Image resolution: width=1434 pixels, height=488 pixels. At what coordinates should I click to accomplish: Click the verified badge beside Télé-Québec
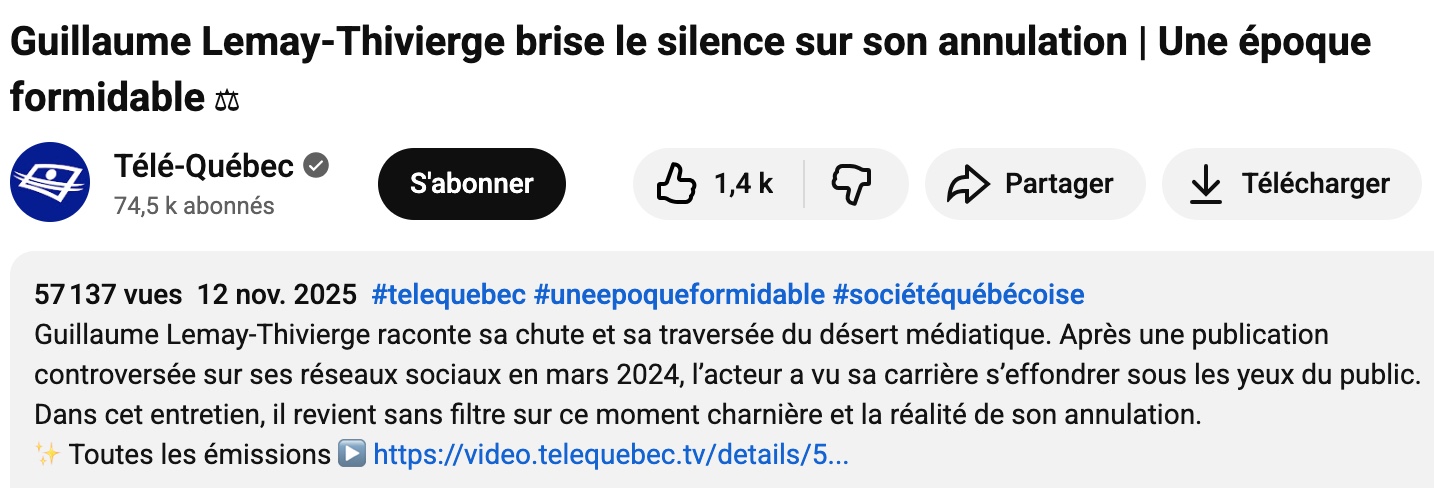(316, 165)
